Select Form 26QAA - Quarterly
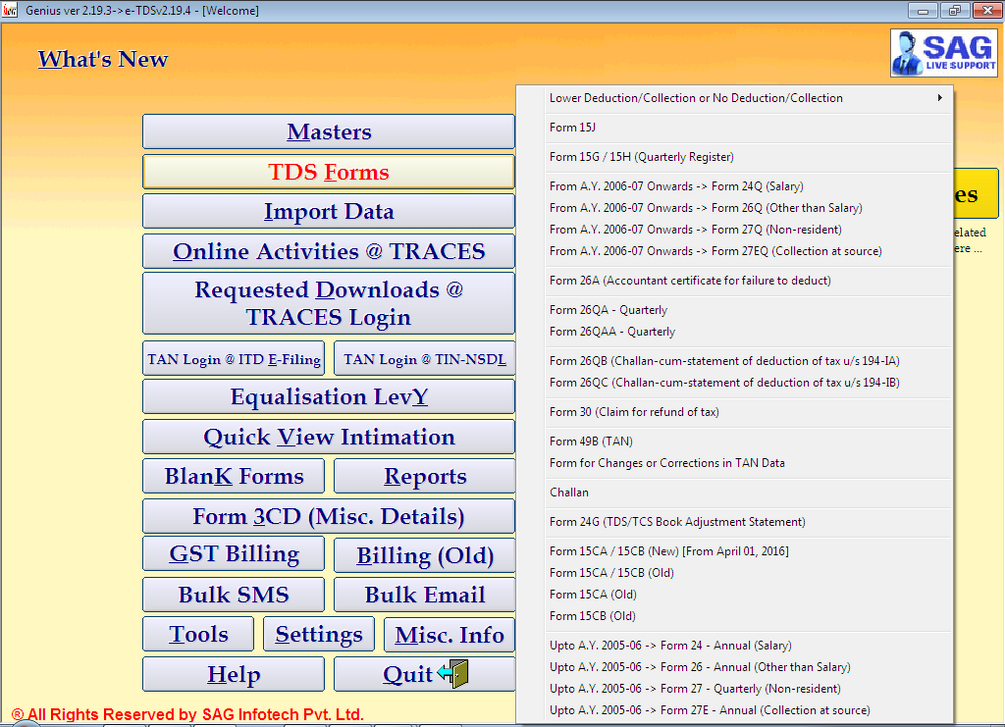 click(735, 331)
